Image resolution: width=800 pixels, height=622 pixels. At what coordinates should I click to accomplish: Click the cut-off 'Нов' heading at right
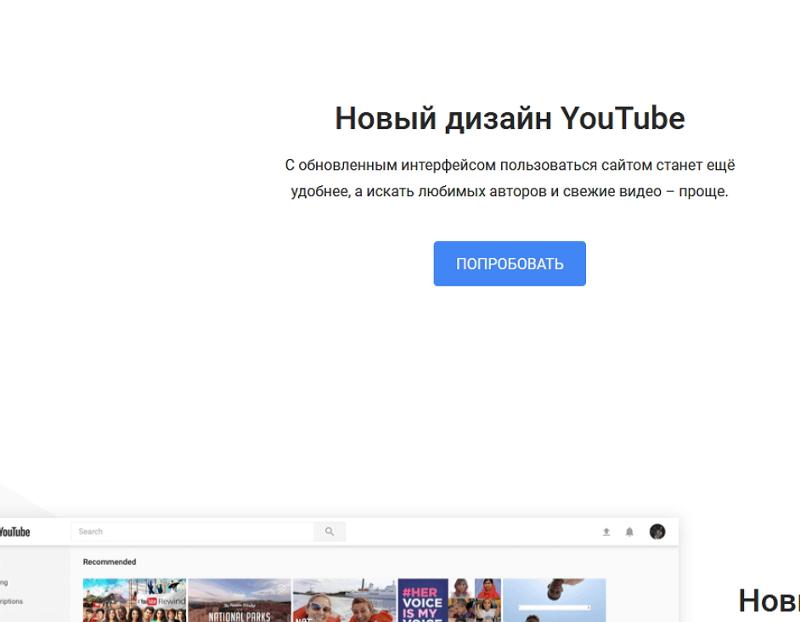[768, 600]
